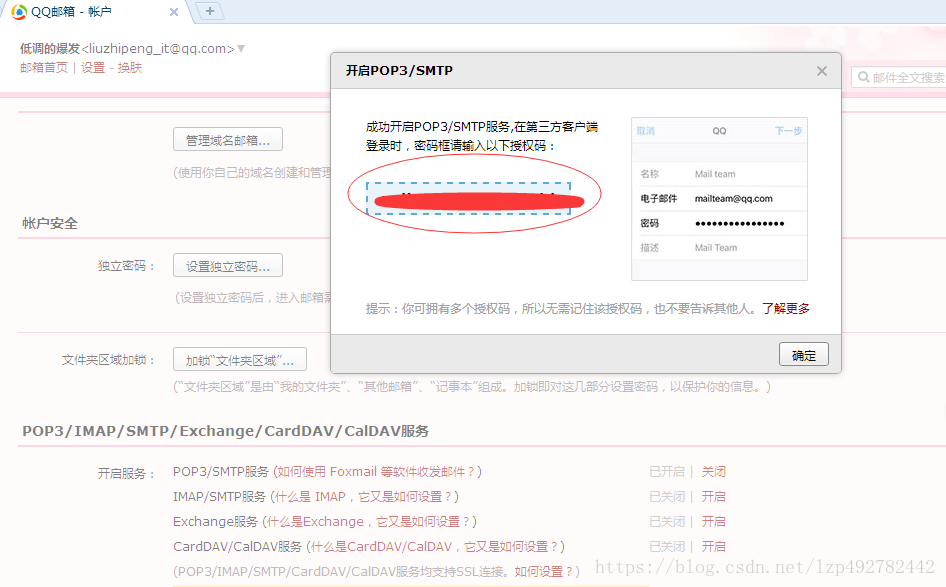Open the 了解更多 link in dialog
This screenshot has width=946, height=587.
(x=786, y=309)
